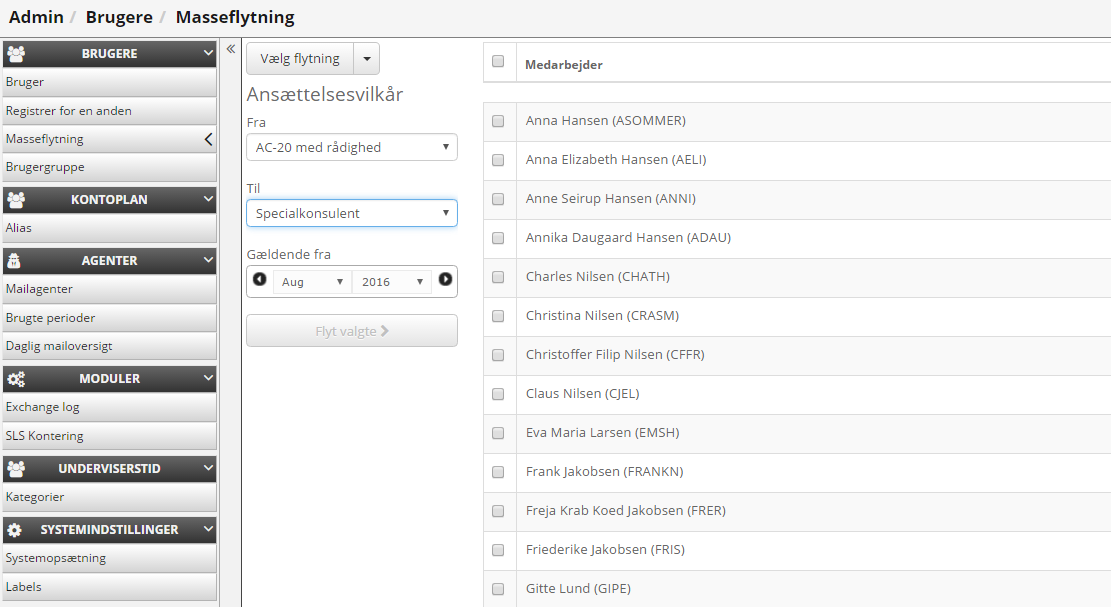Go to next month in Gældende fra
Image resolution: width=1111 pixels, height=607 pixels.
coord(445,281)
